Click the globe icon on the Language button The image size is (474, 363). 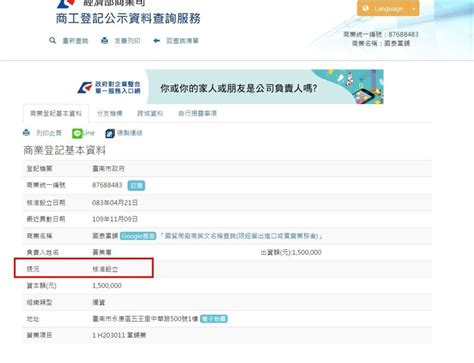tap(365, 8)
